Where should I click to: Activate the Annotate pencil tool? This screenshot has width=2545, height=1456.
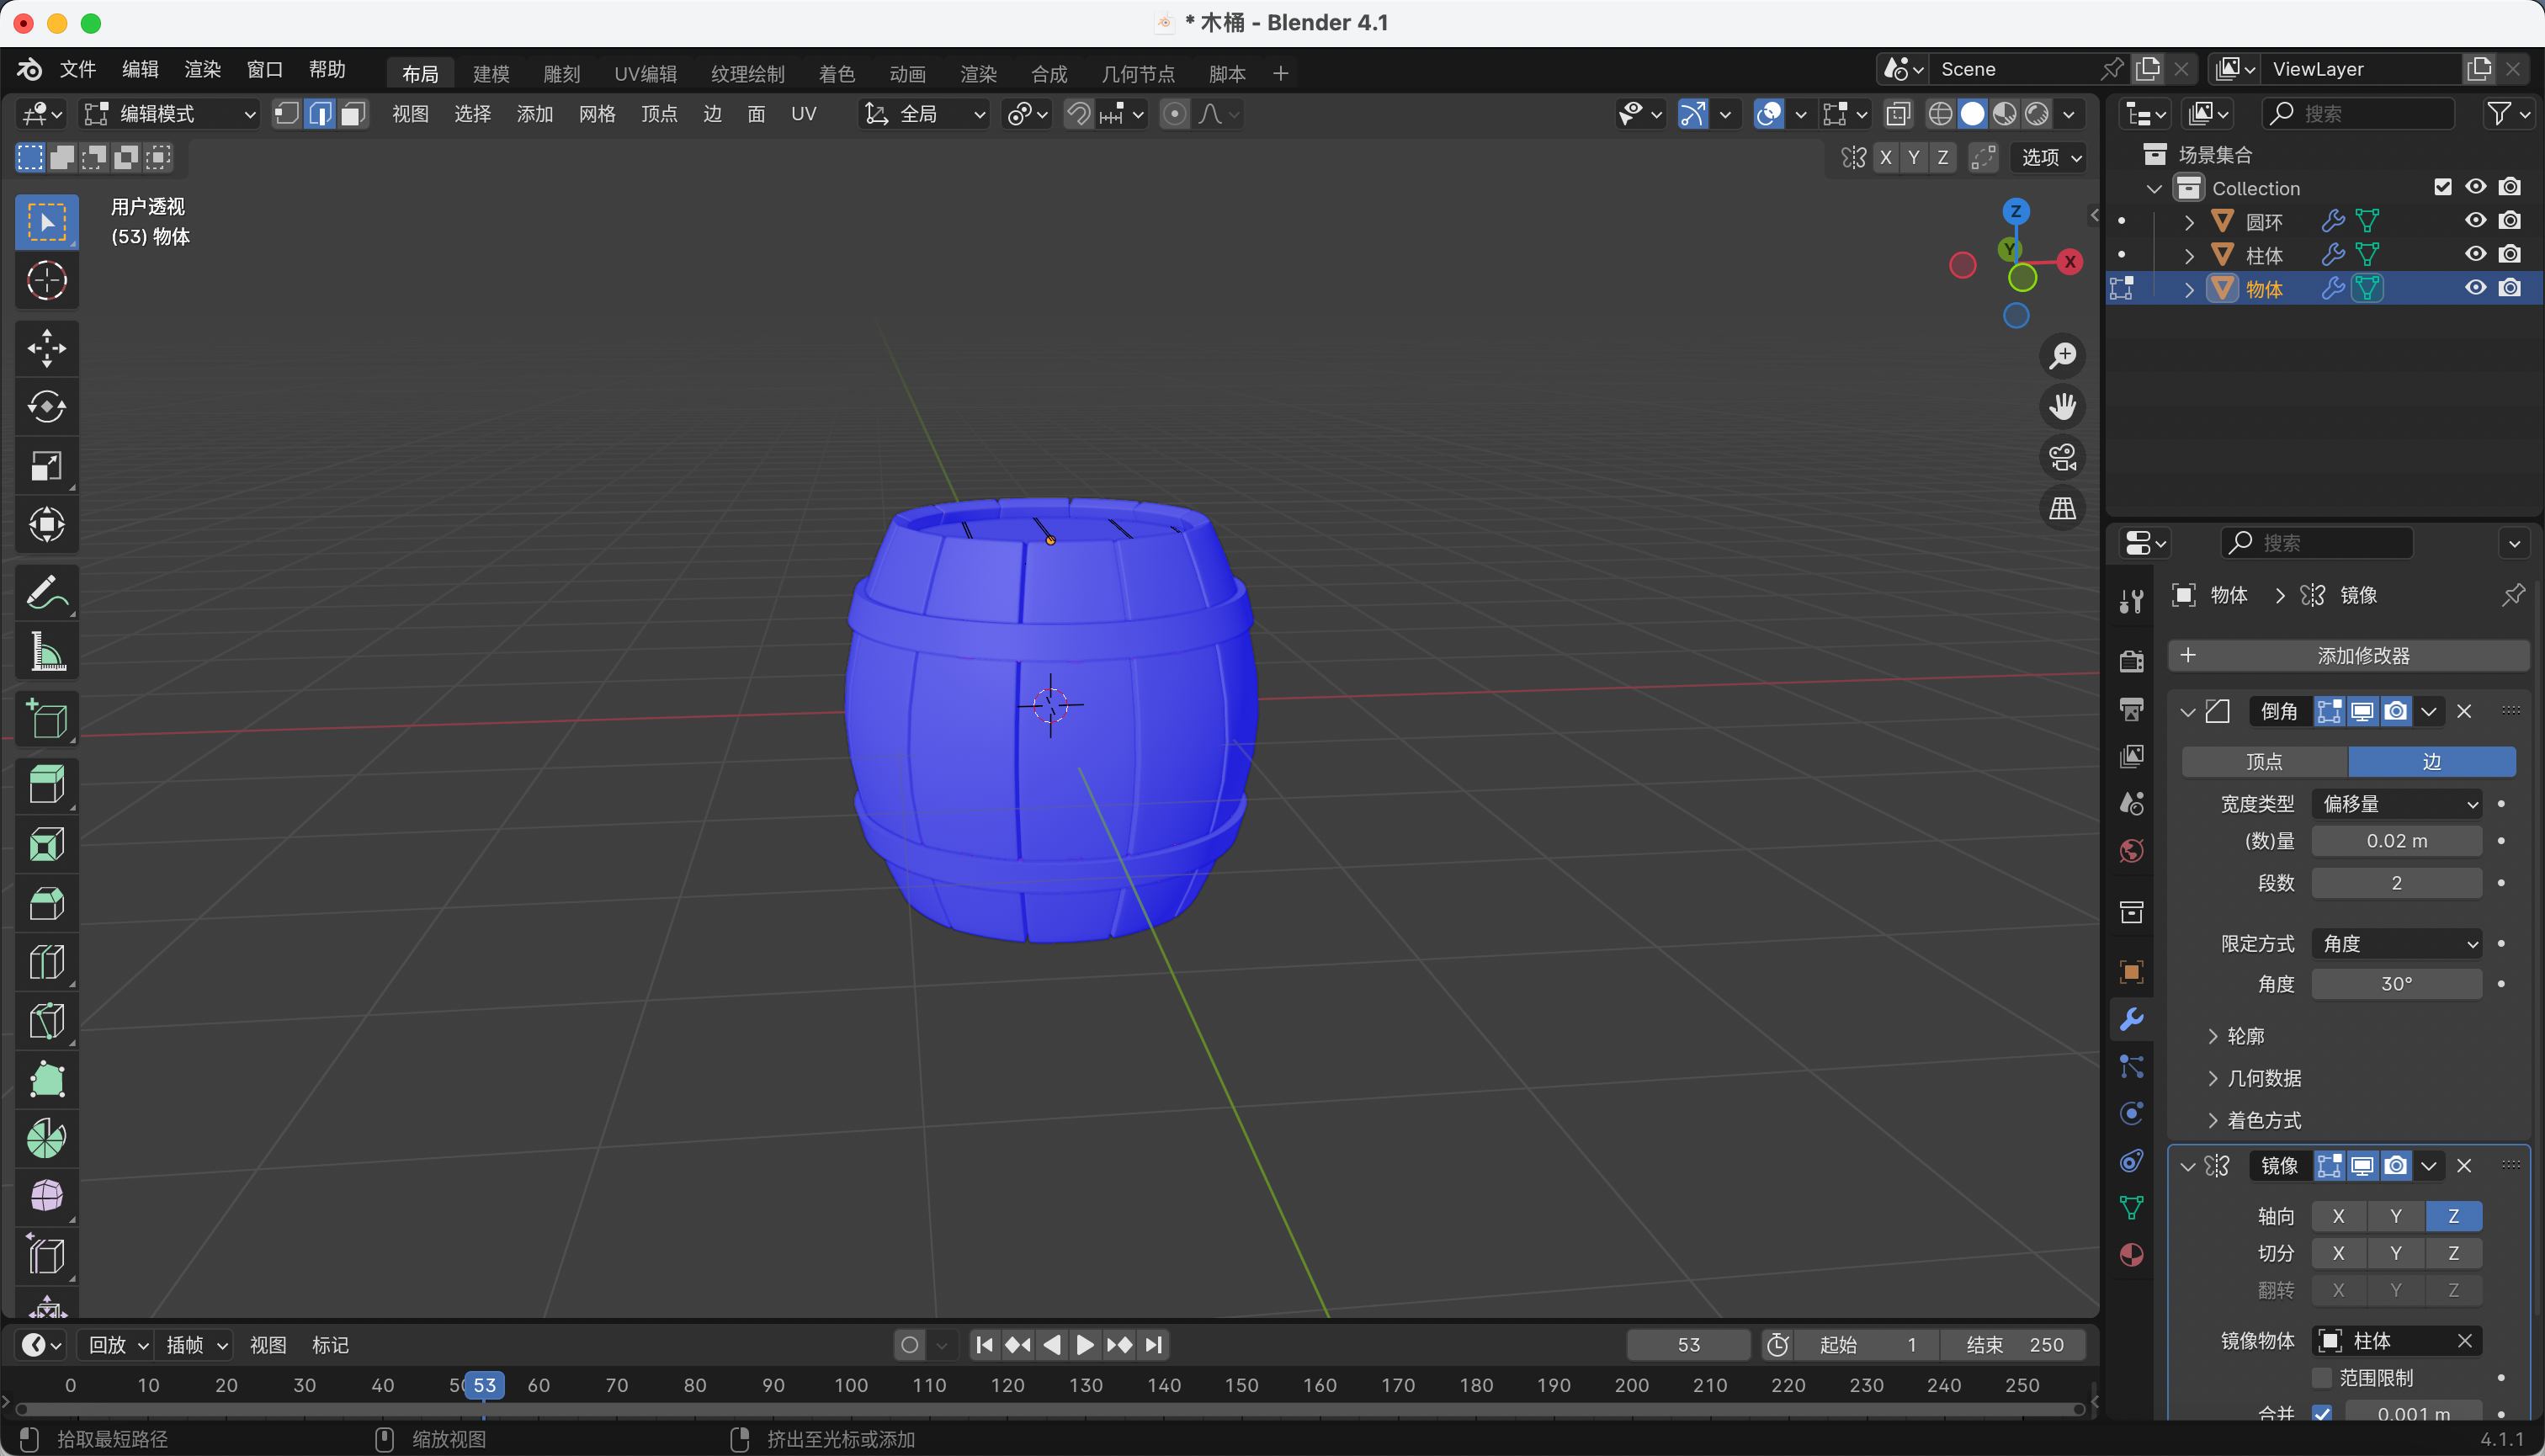click(x=46, y=592)
